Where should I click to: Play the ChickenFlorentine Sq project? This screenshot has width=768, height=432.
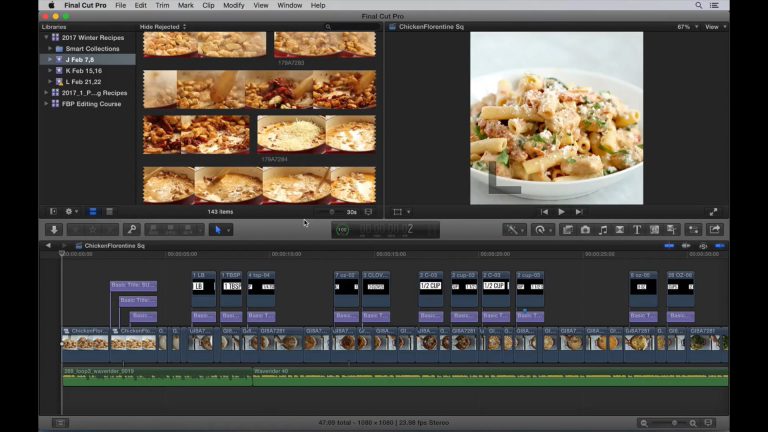coord(561,212)
